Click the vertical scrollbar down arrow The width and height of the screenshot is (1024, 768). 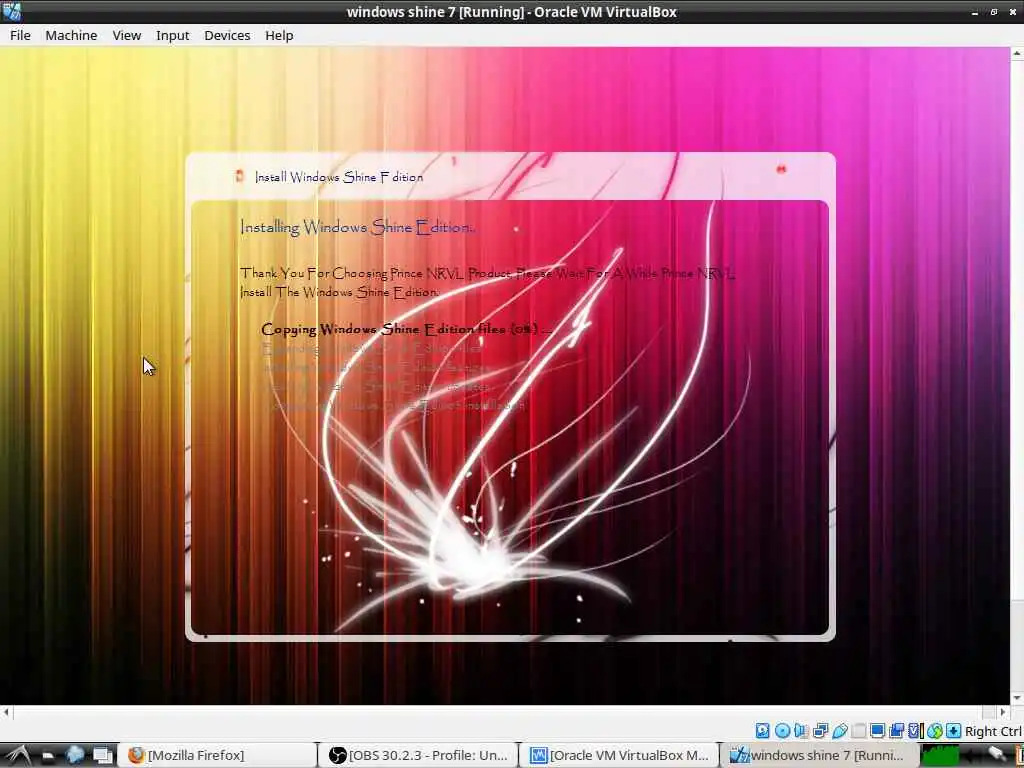[1018, 698]
